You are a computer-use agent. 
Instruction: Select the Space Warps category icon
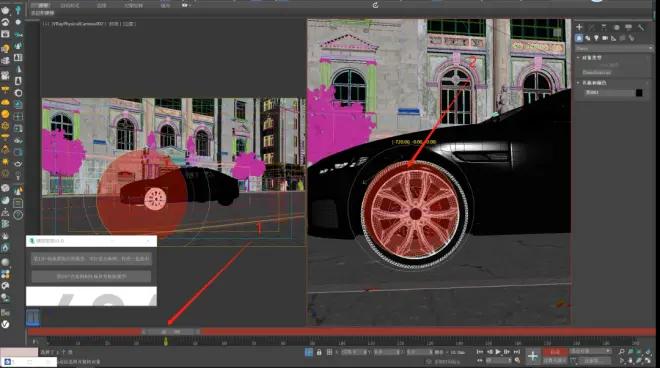click(x=623, y=38)
